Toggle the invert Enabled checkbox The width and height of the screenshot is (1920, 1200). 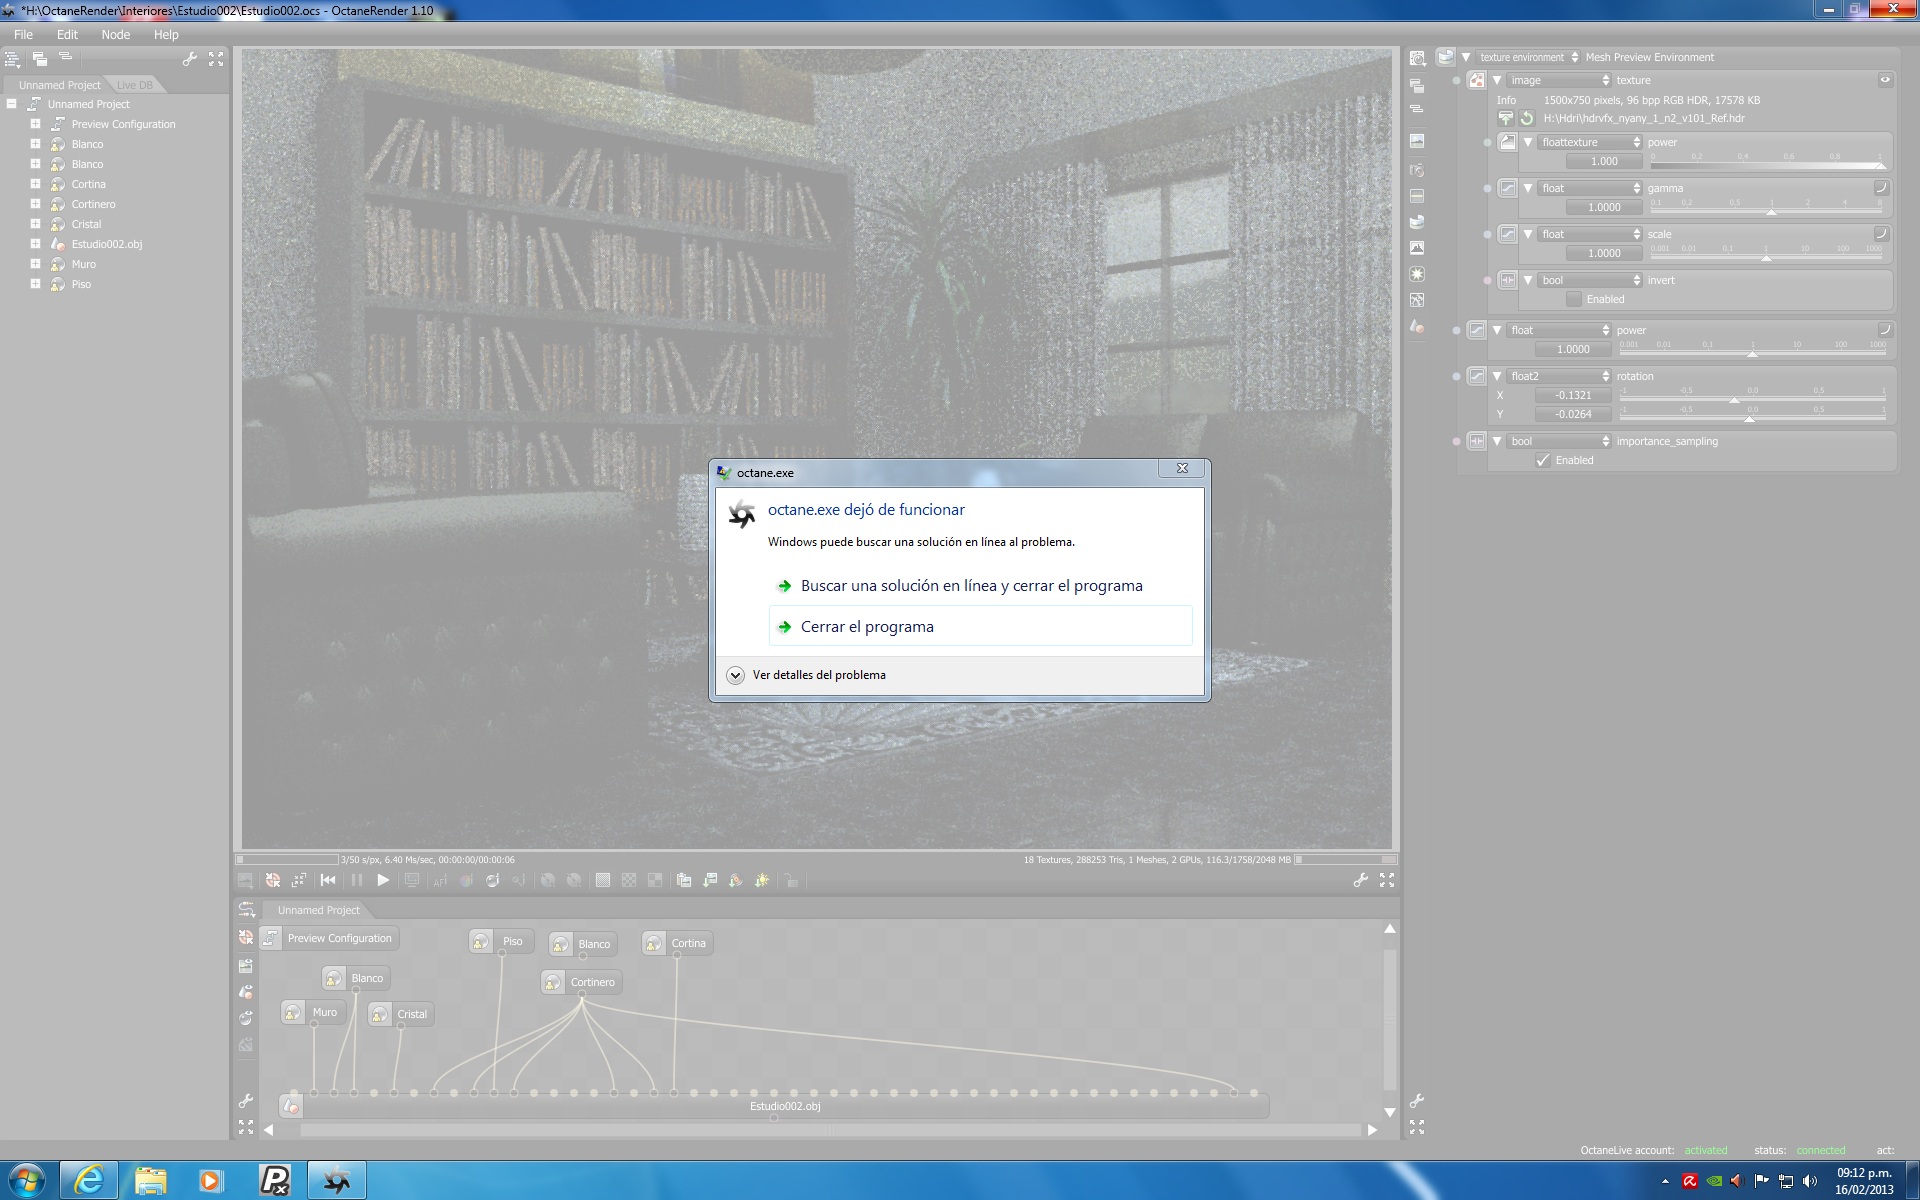click(x=1574, y=299)
